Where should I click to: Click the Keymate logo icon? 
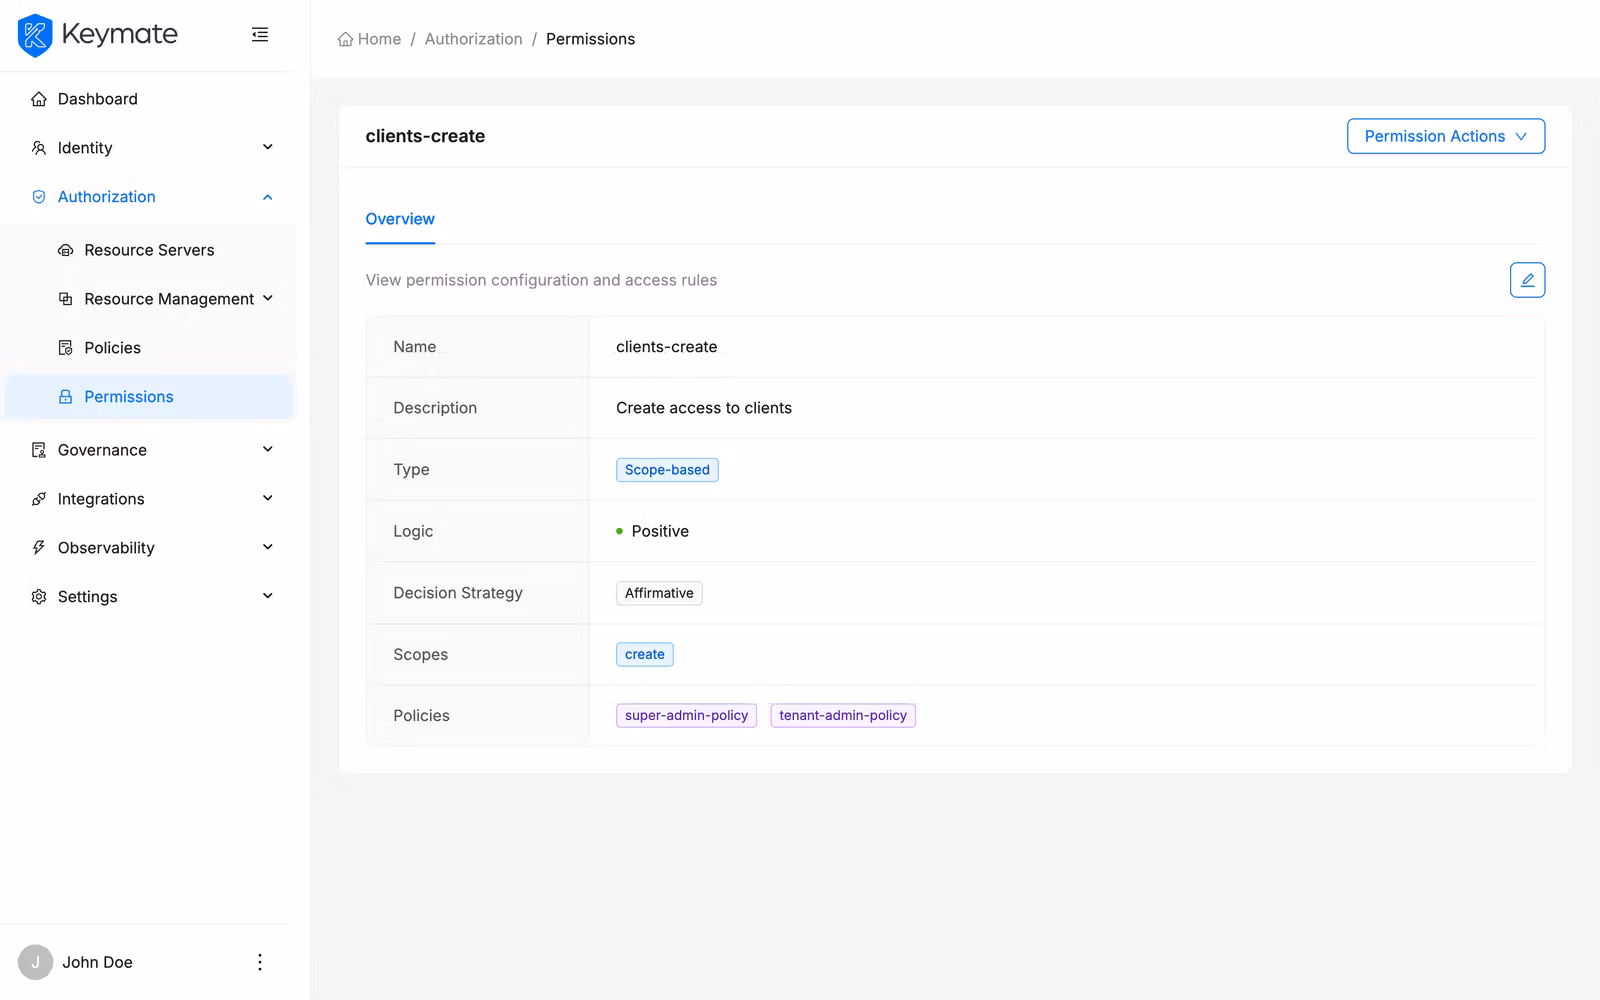coord(34,34)
